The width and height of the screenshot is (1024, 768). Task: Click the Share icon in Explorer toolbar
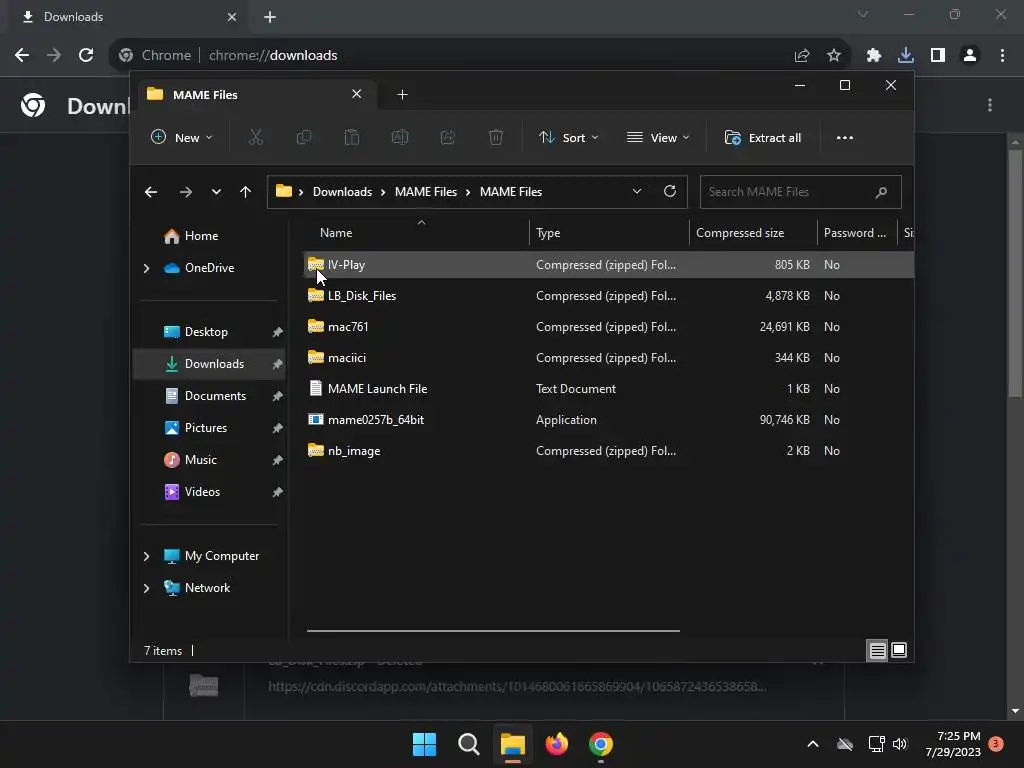pos(448,137)
